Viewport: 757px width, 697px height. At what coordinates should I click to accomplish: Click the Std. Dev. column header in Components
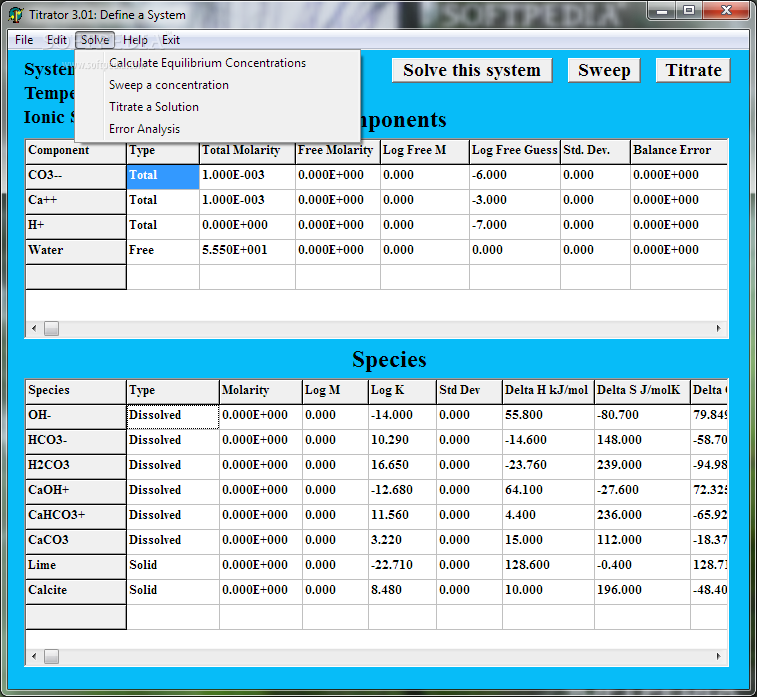[595, 152]
